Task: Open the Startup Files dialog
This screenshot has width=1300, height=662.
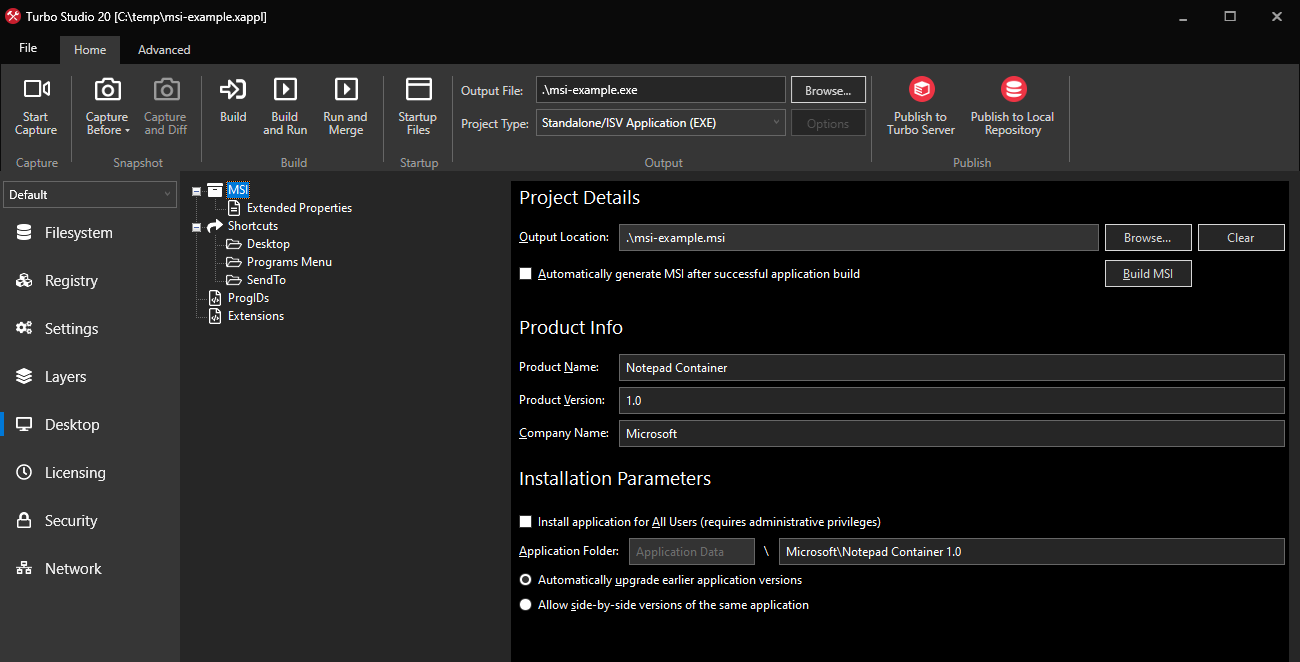Action: pos(417,105)
